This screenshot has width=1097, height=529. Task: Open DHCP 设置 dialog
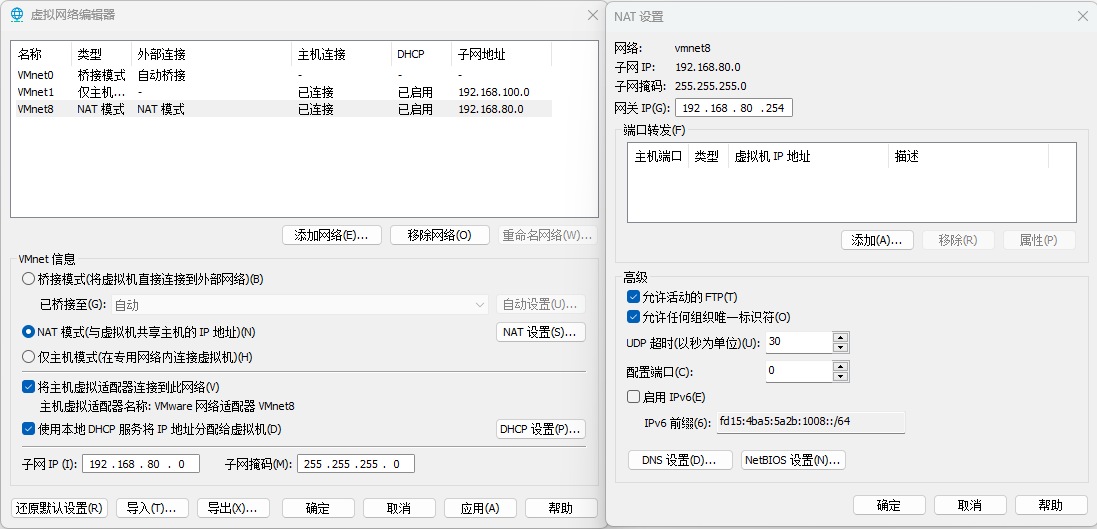point(541,429)
